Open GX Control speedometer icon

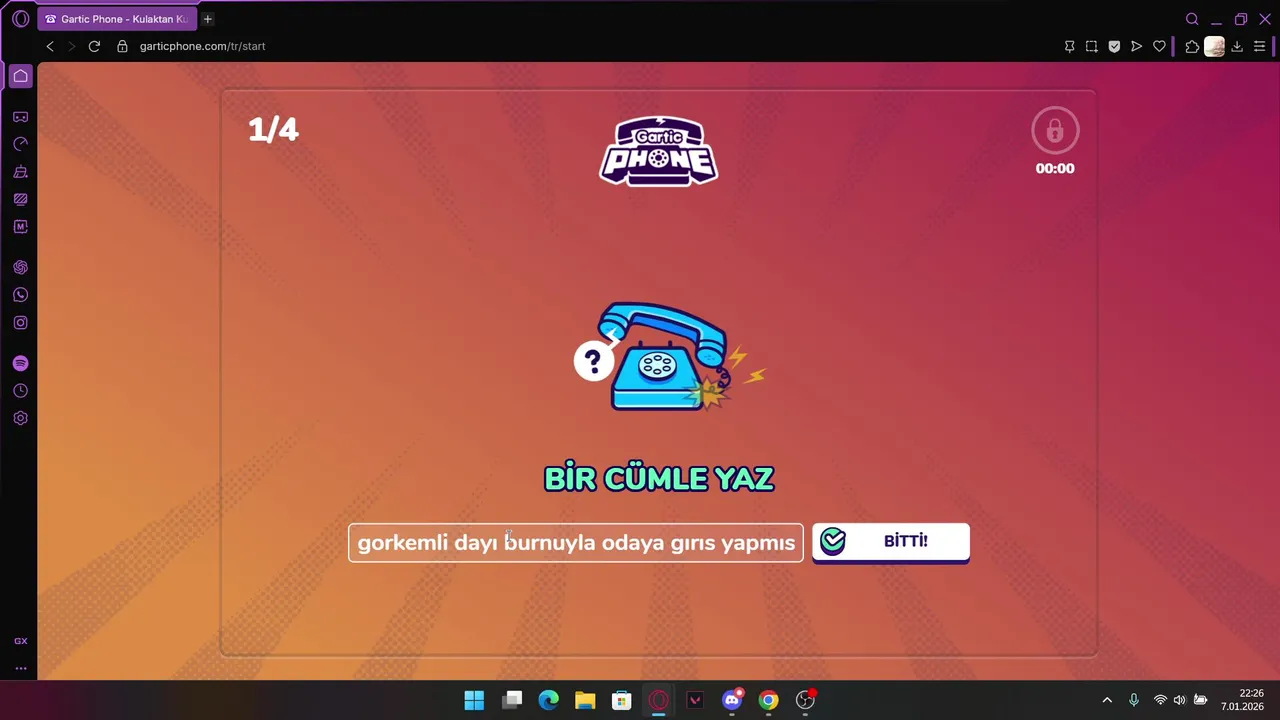coord(20,144)
